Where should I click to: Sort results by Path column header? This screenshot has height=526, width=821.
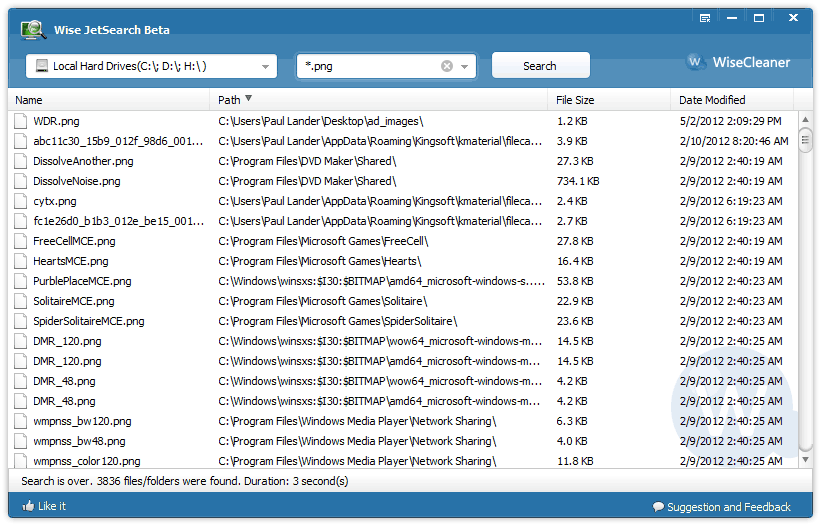[379, 100]
